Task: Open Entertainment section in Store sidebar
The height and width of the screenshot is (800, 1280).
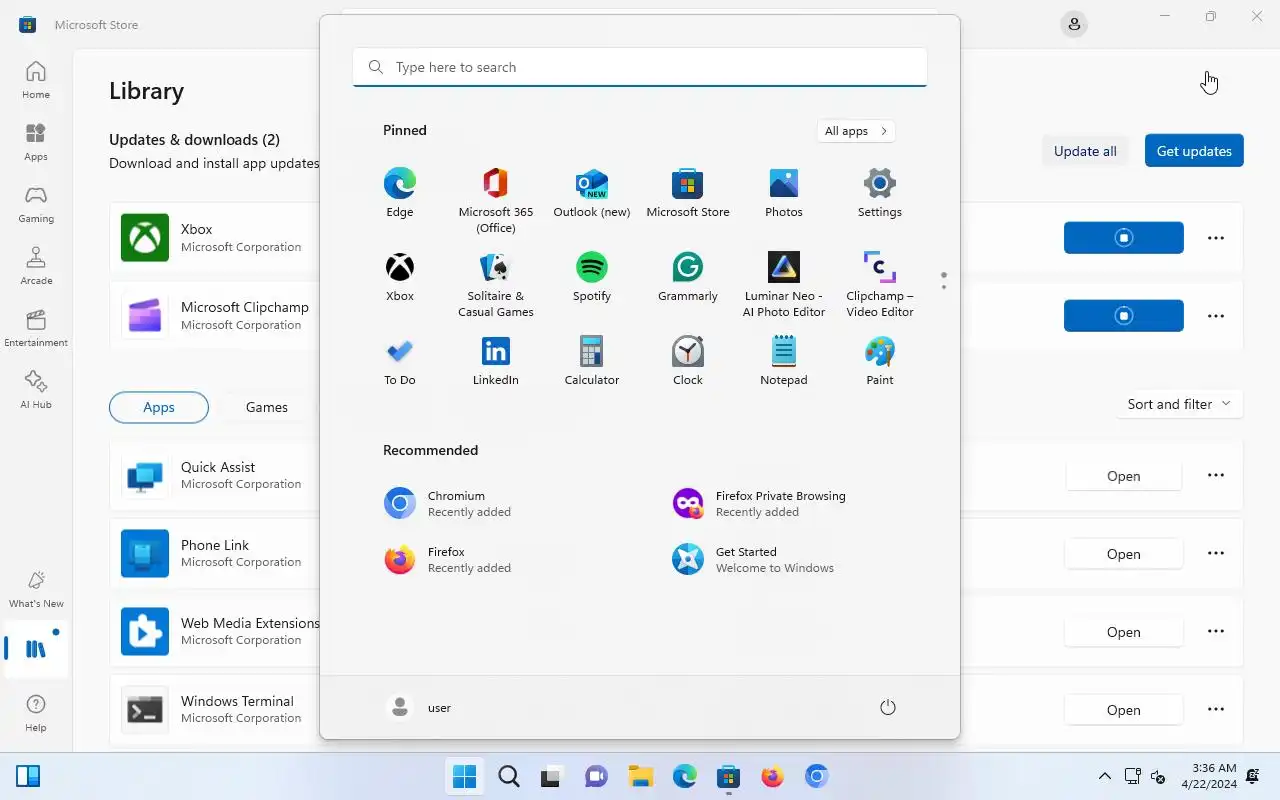Action: tap(36, 328)
